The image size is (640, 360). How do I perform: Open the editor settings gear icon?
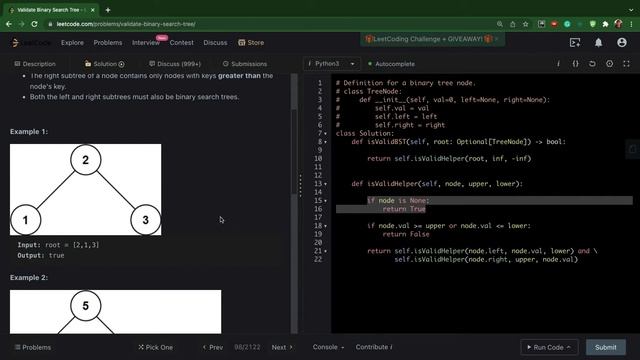(609, 64)
